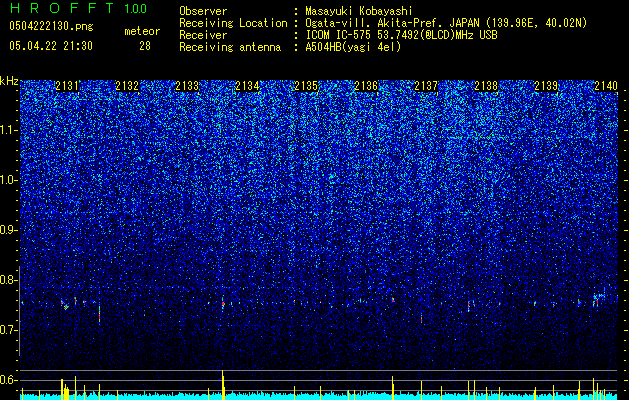Click the meteor count value 28

pos(145,46)
